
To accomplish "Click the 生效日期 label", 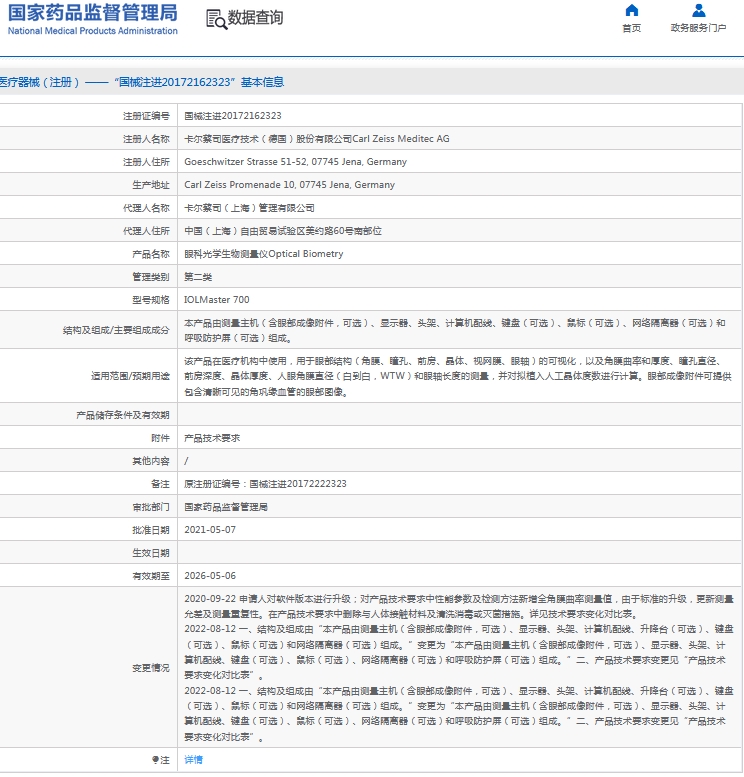I will pyautogui.click(x=151, y=553).
